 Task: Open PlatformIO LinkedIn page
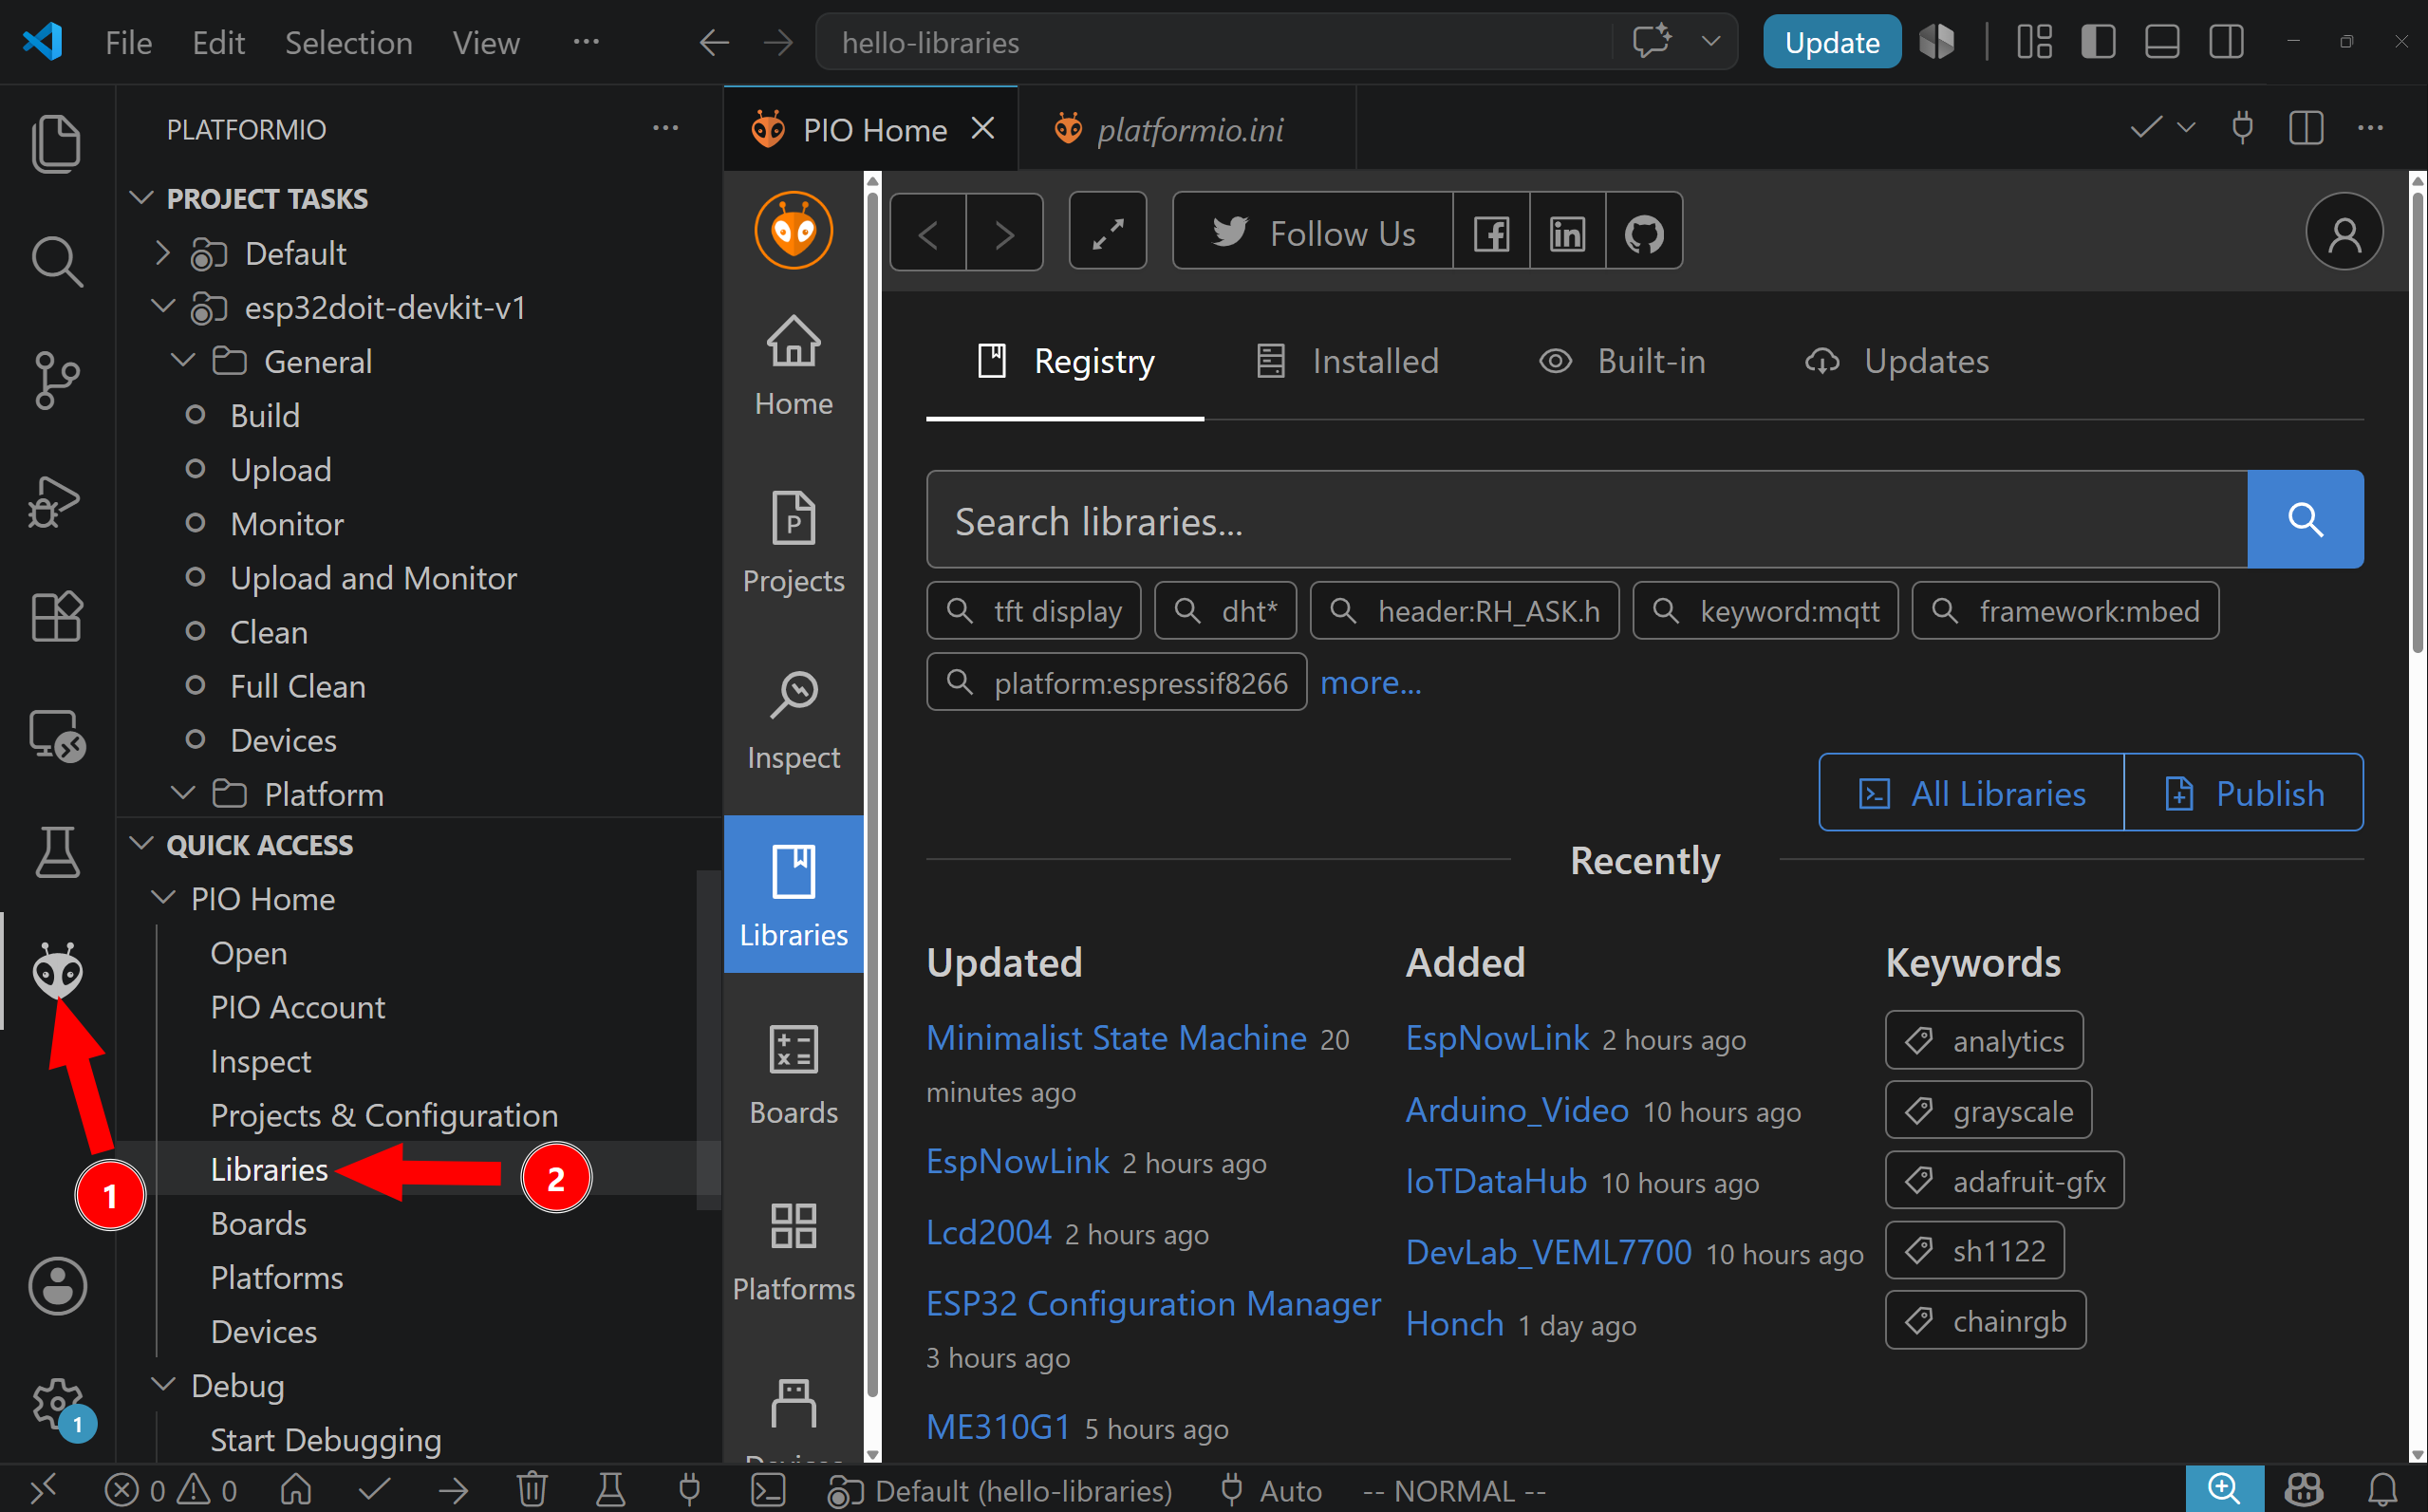1567,233
